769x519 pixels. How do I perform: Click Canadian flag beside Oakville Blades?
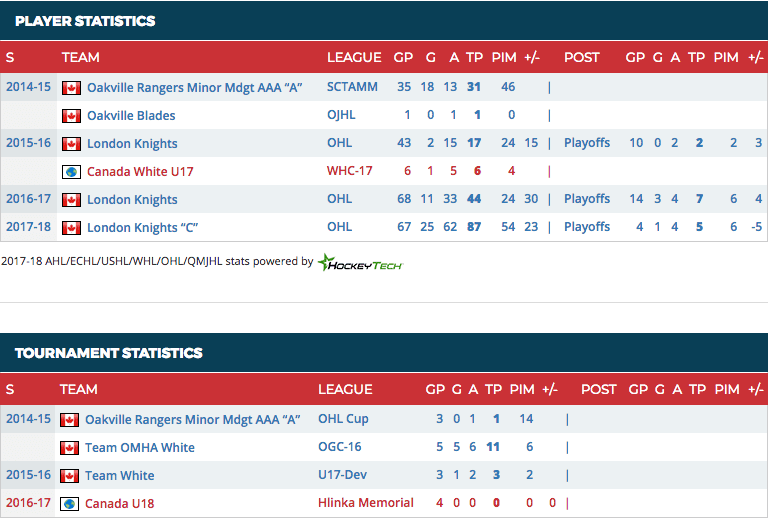click(x=71, y=116)
